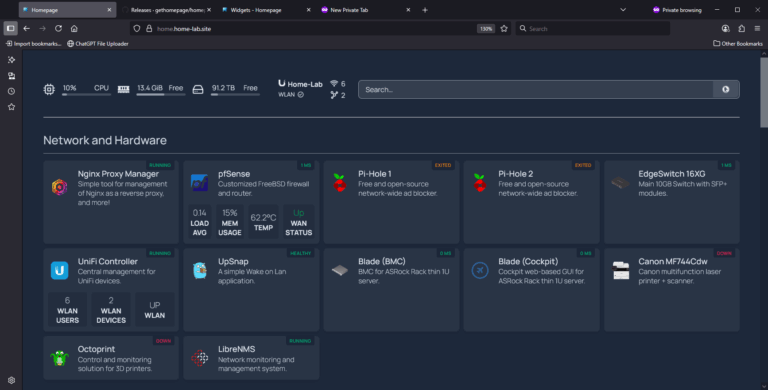The height and width of the screenshot is (390, 768).
Task: Open the Firefox account icon
Action: (x=725, y=28)
